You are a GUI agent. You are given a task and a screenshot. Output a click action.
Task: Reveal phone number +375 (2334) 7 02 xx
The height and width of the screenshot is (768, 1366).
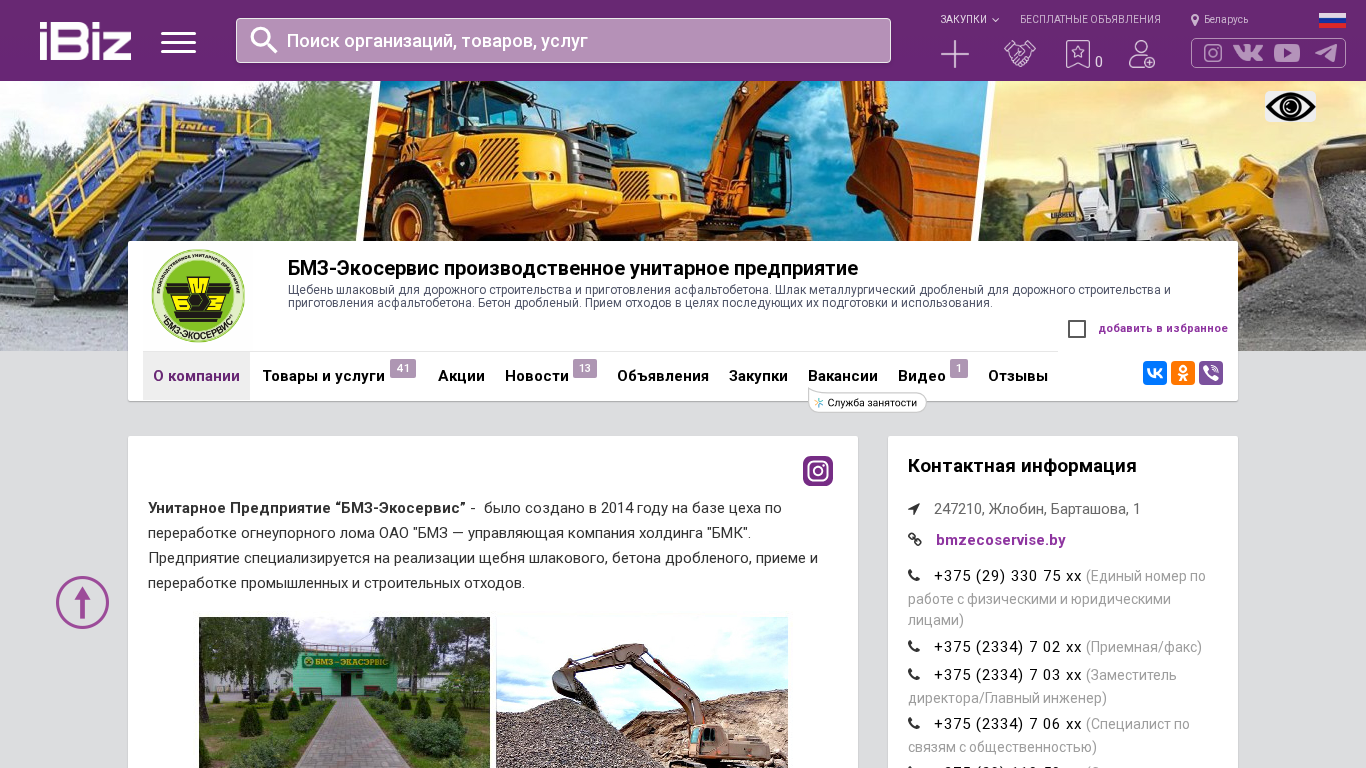pos(1008,647)
